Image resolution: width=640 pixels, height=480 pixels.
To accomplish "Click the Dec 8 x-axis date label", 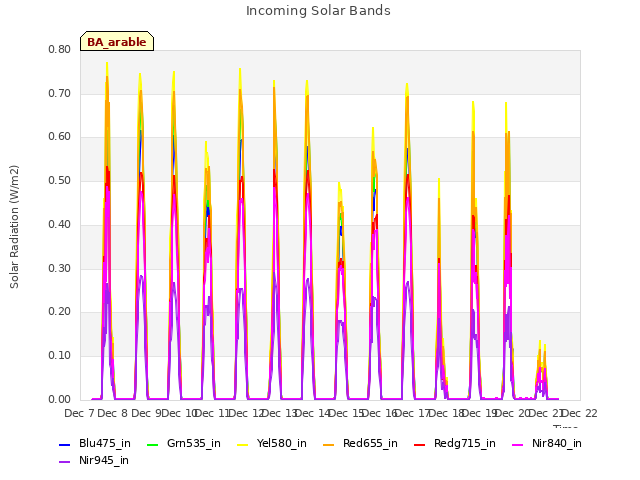I will click(113, 413).
